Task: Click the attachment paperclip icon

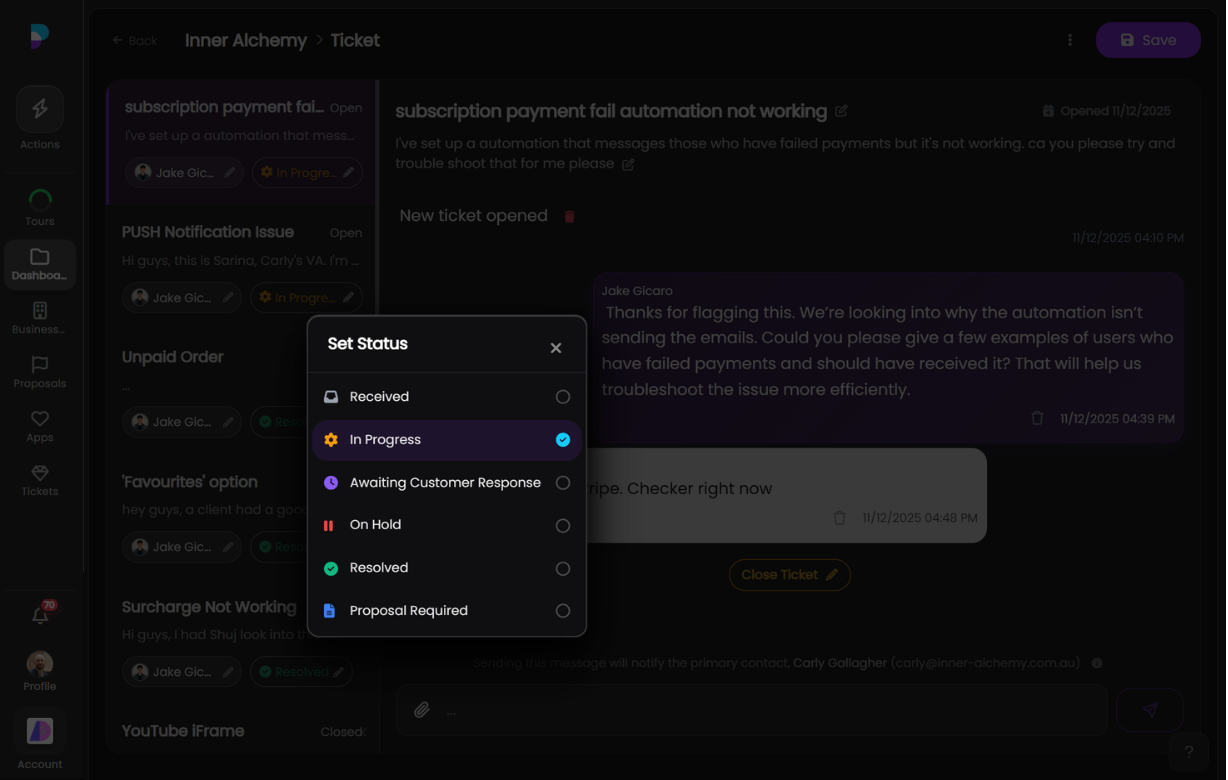Action: pyautogui.click(x=422, y=710)
